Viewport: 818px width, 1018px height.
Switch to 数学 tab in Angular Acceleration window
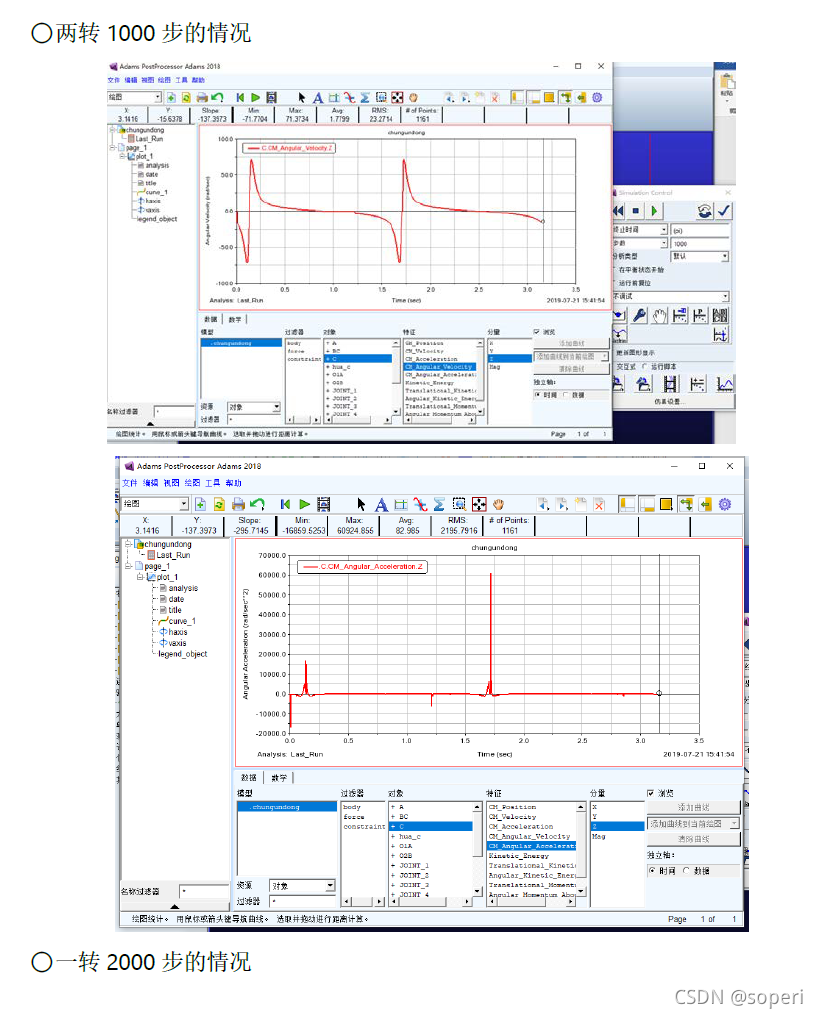(279, 777)
